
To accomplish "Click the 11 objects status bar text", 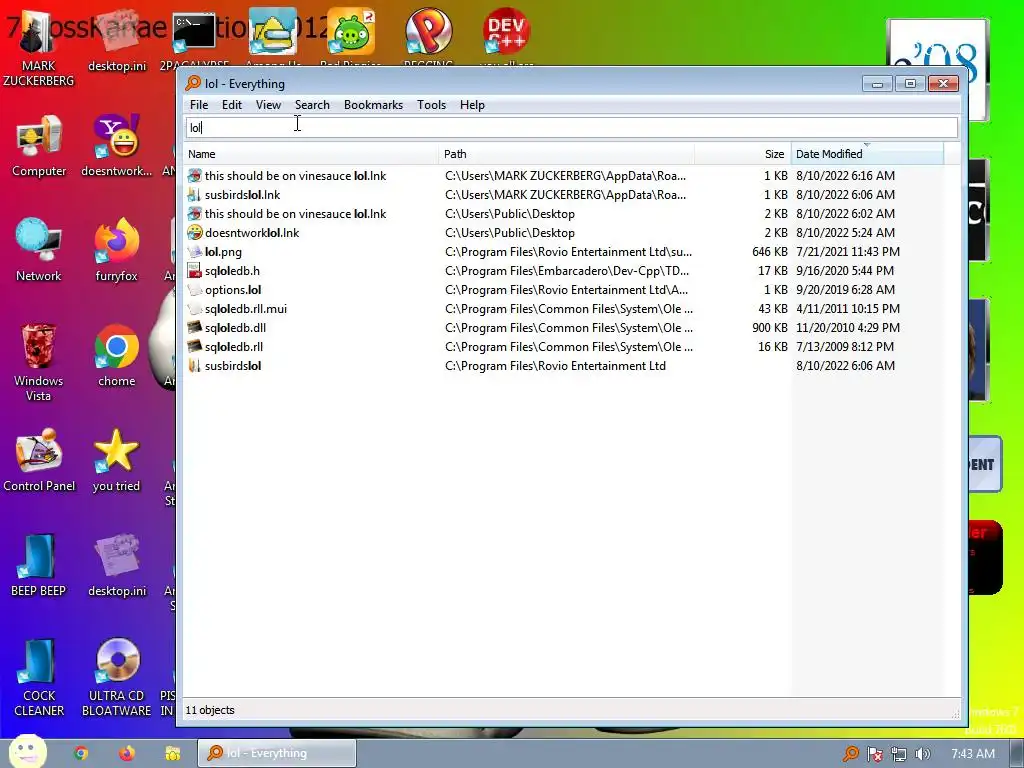I will pos(210,711).
